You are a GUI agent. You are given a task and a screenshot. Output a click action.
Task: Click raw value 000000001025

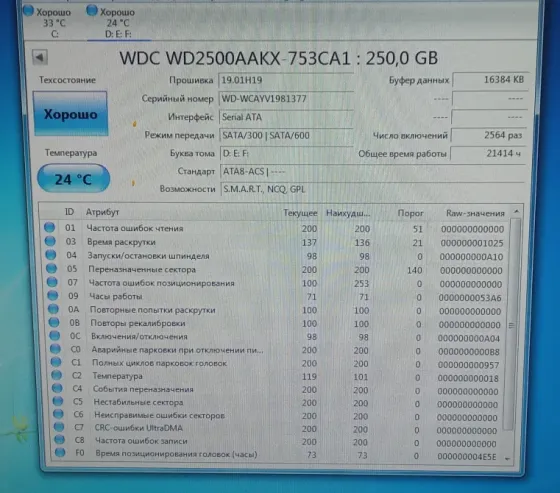click(x=472, y=243)
